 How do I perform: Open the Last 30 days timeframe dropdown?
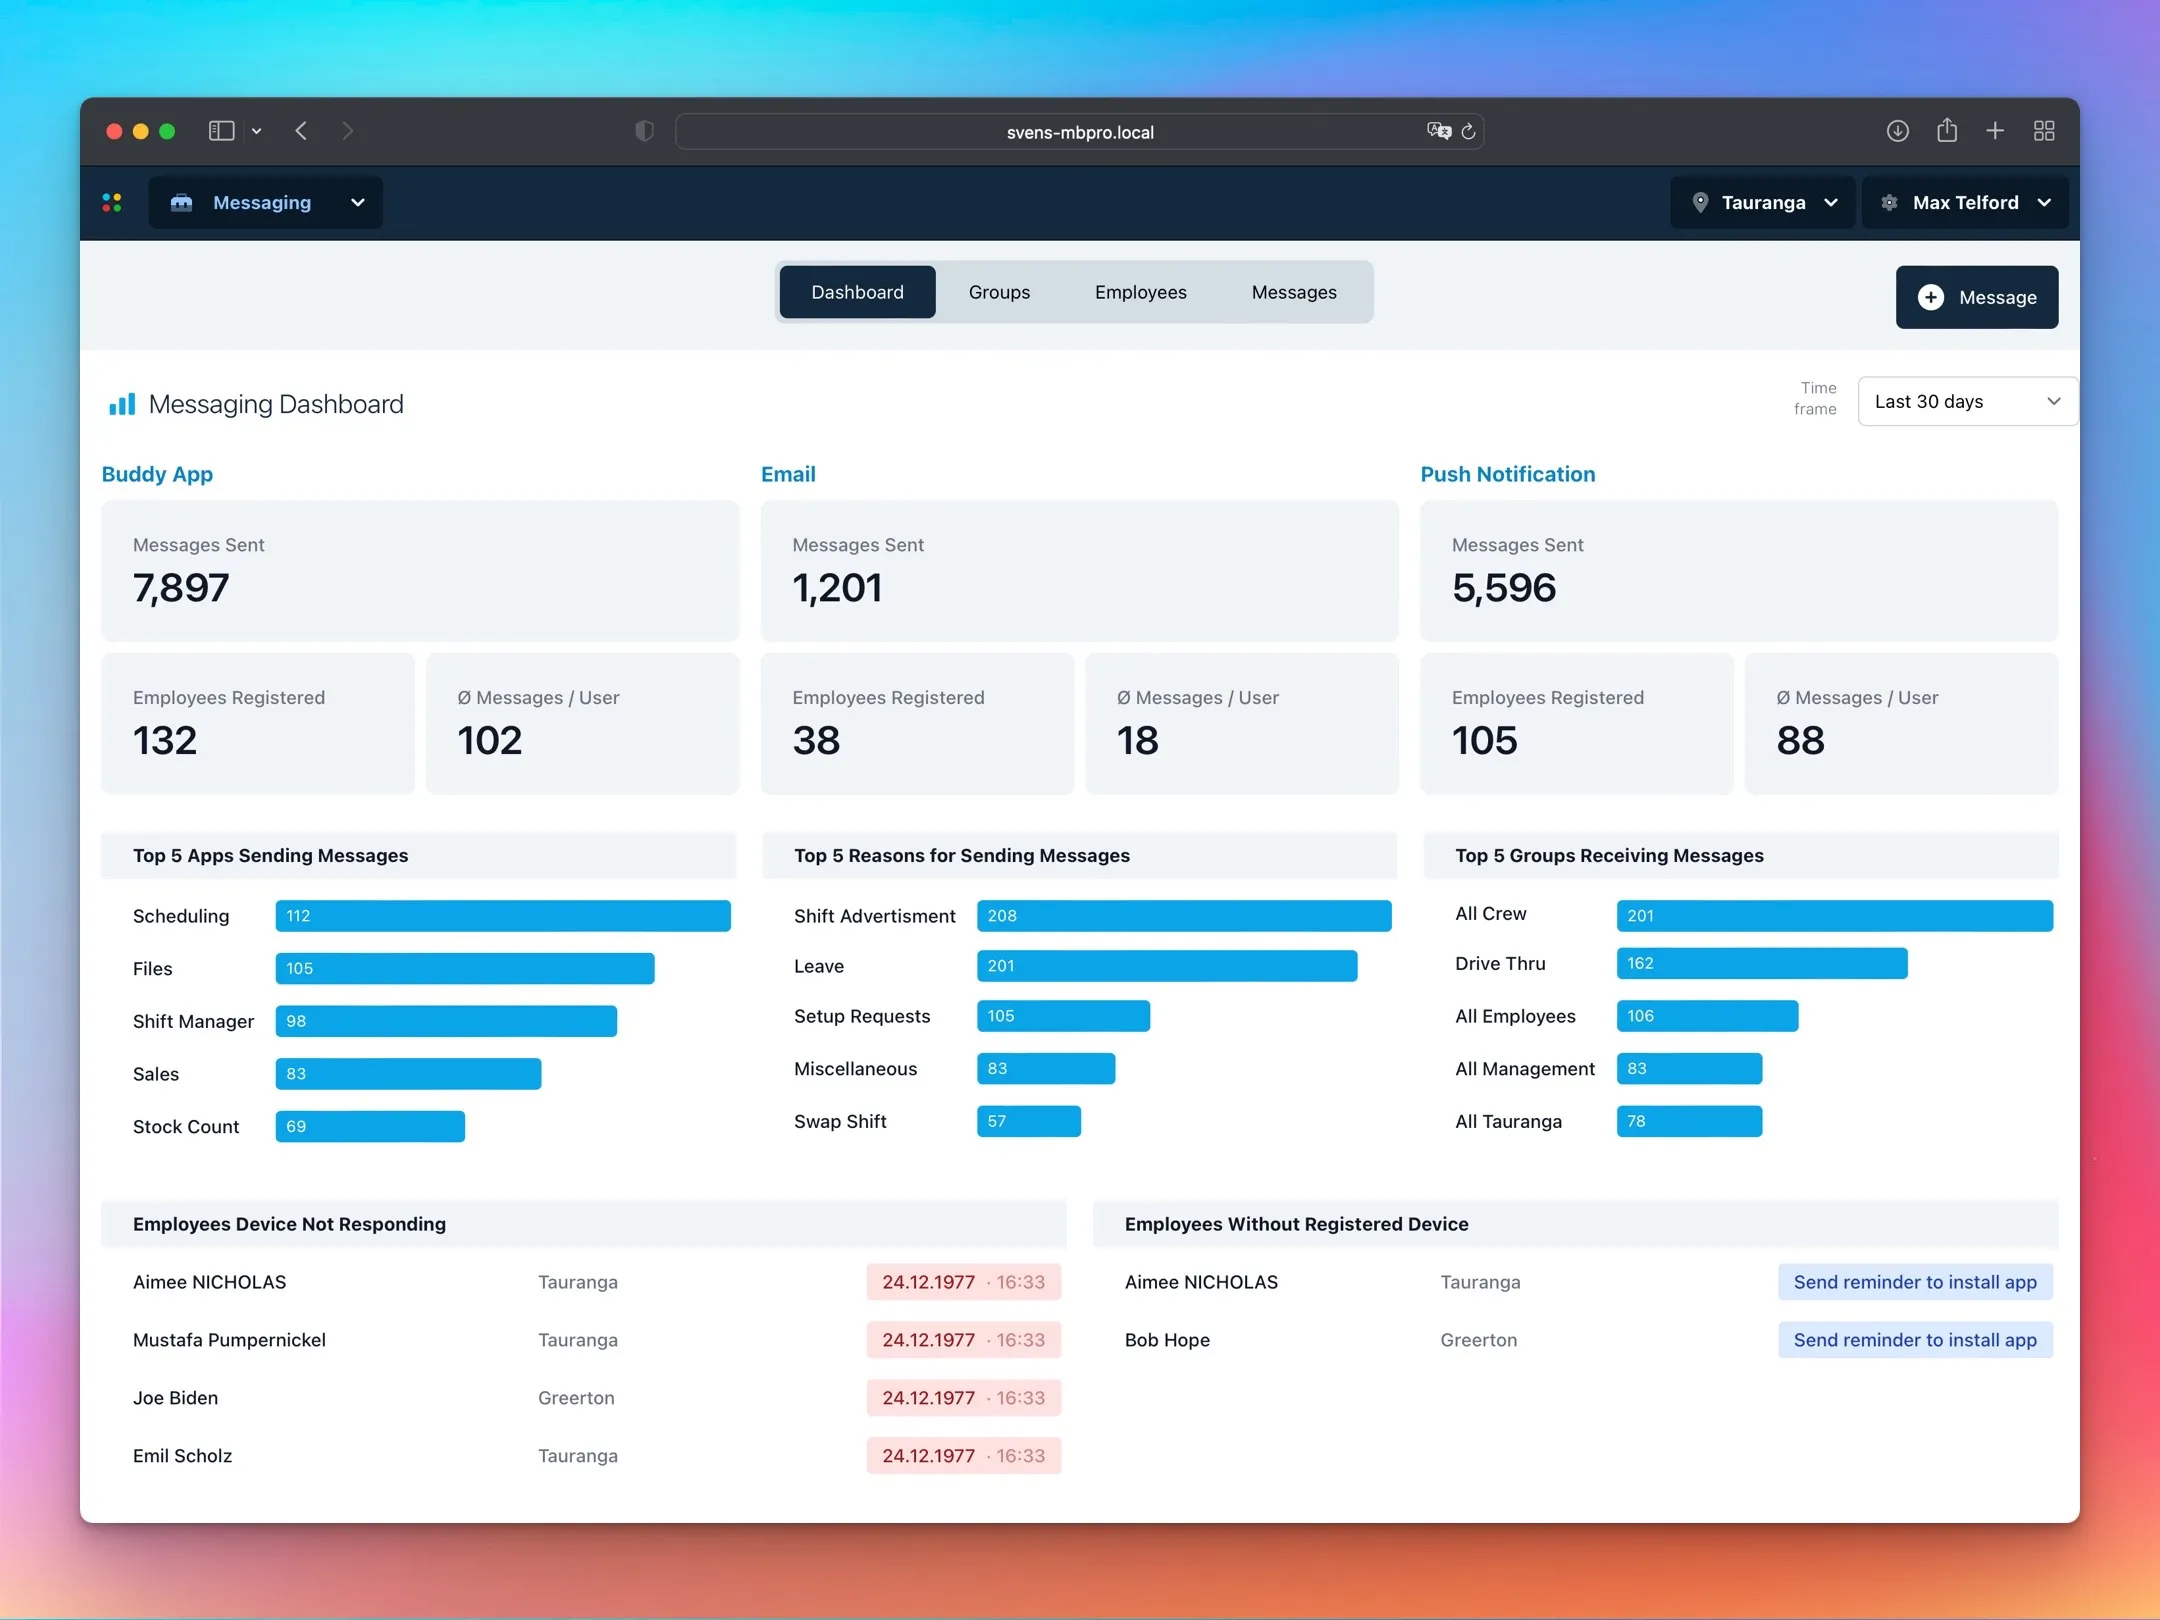[1967, 401]
